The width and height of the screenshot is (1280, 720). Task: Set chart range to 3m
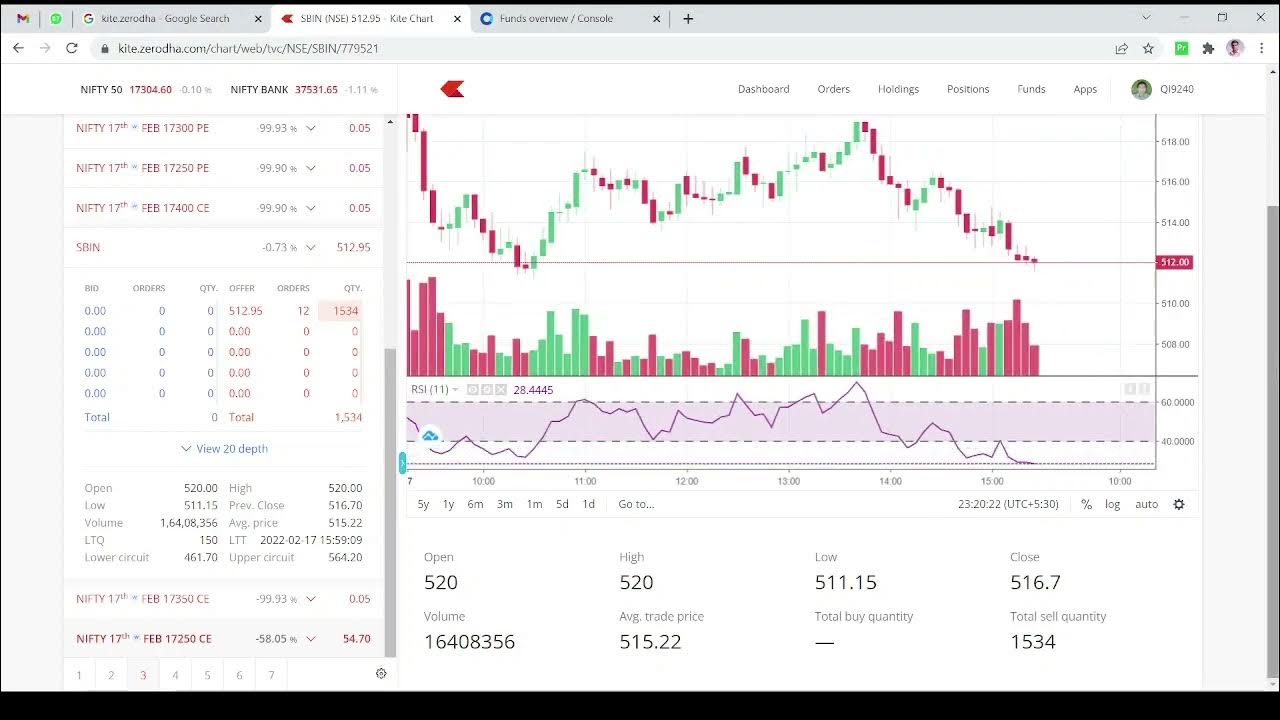click(505, 504)
